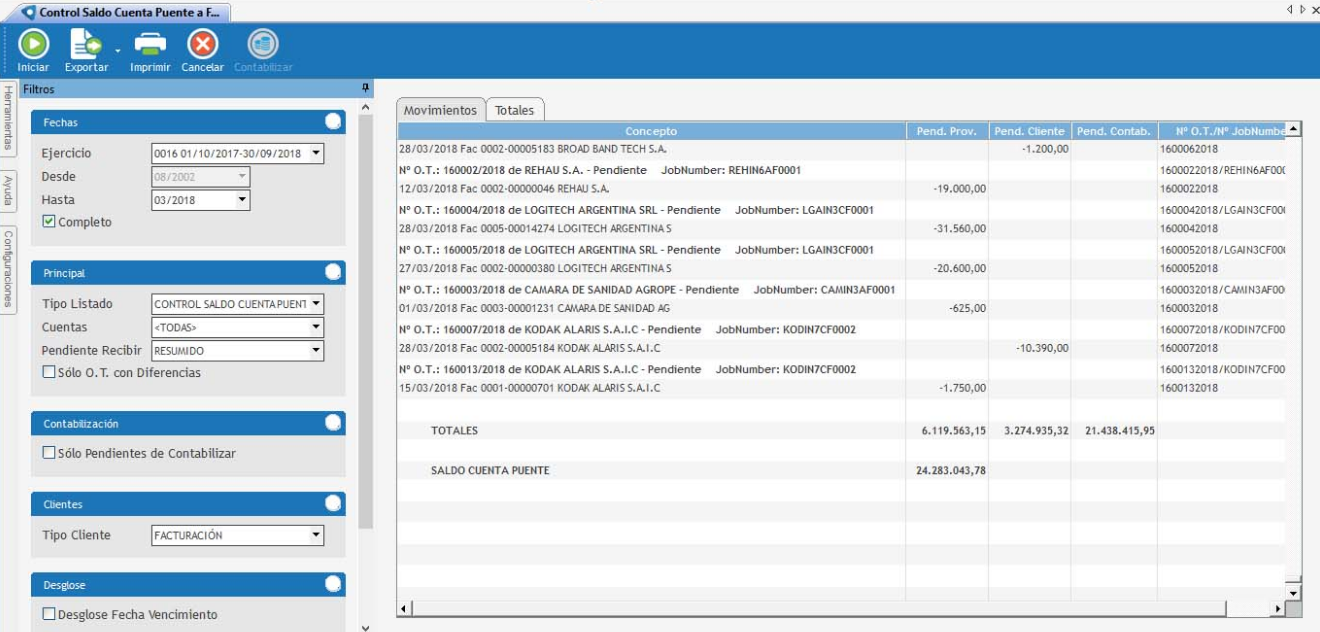Open the Configuraciones side panel

(8, 268)
